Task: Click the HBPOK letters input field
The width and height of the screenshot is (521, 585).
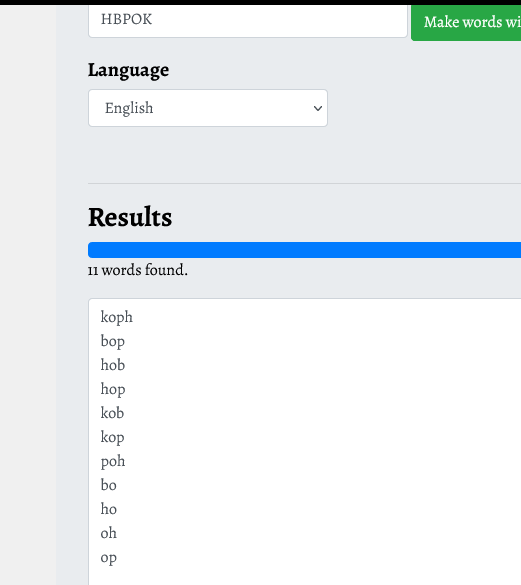Action: [x=248, y=21]
